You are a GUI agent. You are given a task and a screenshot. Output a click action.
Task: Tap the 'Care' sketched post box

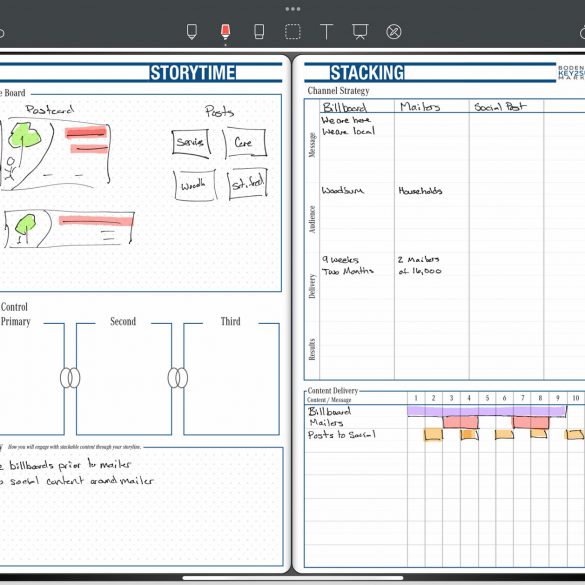pyautogui.click(x=245, y=143)
